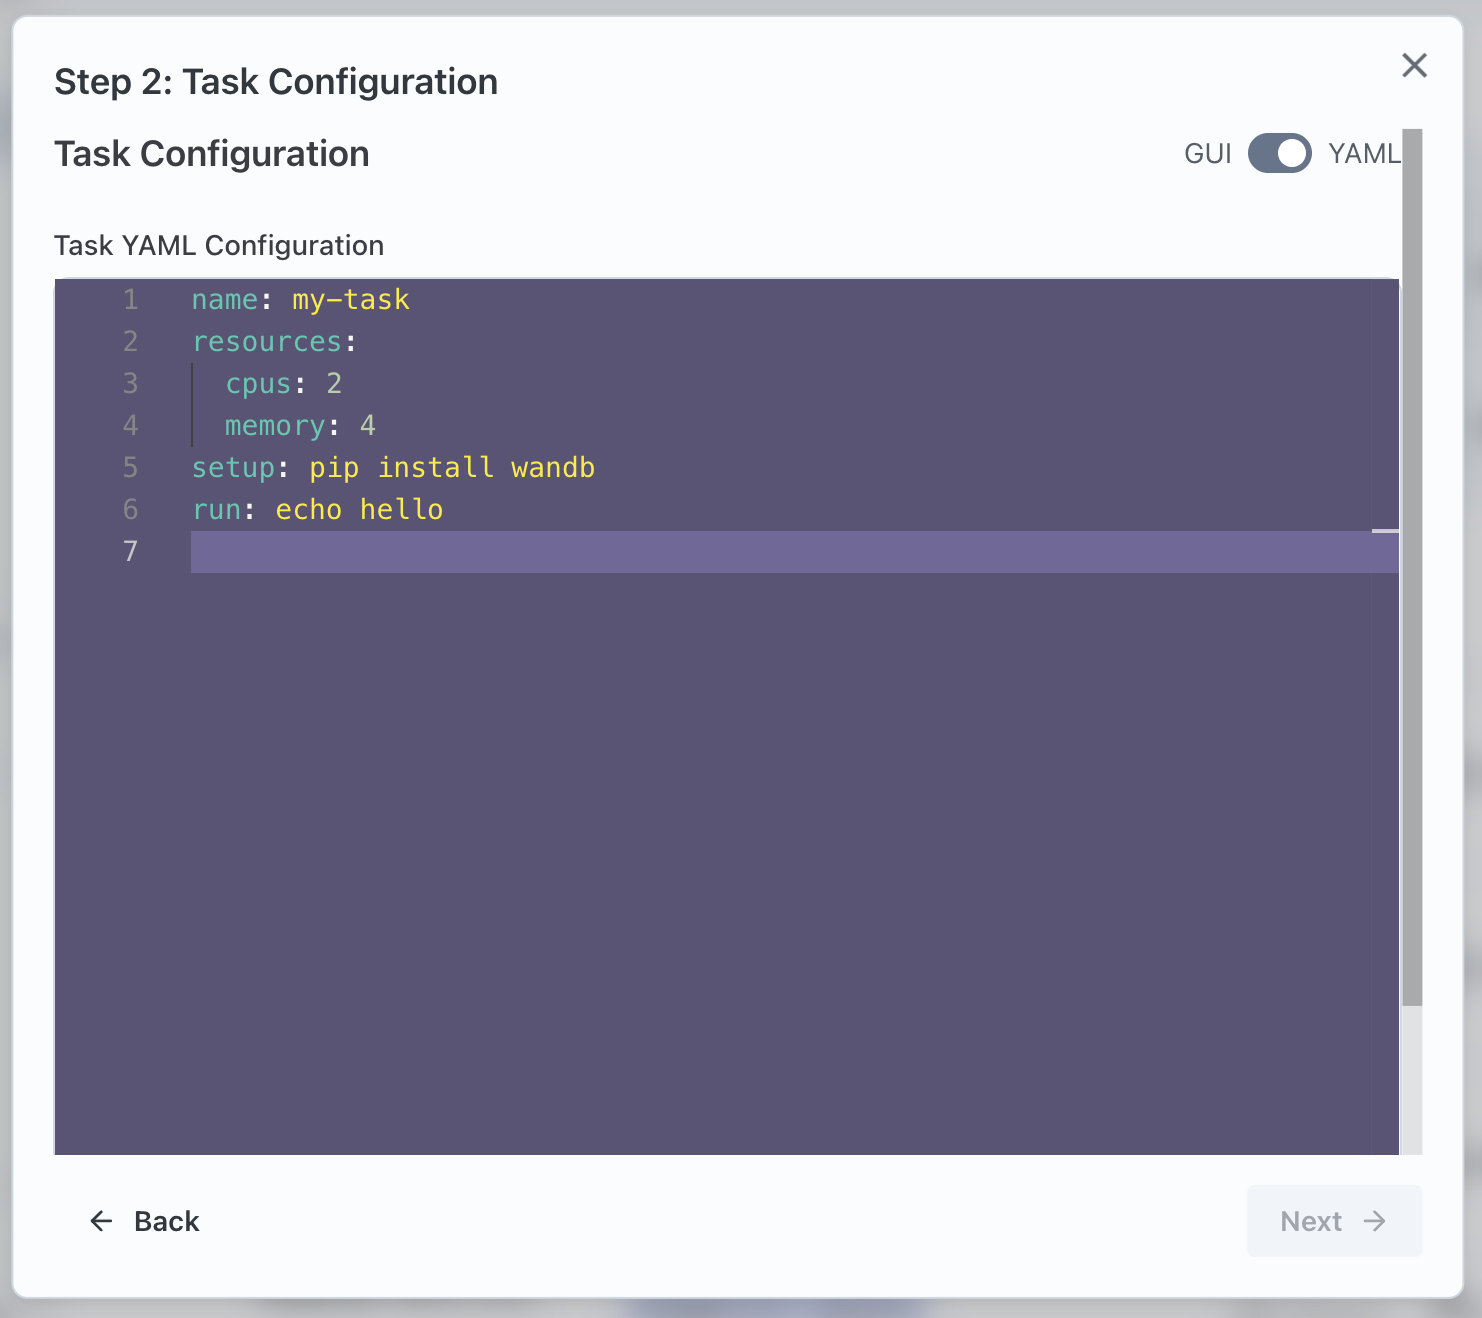Click the resources key in the YAML editor
This screenshot has height=1318, width=1482.
tap(267, 341)
